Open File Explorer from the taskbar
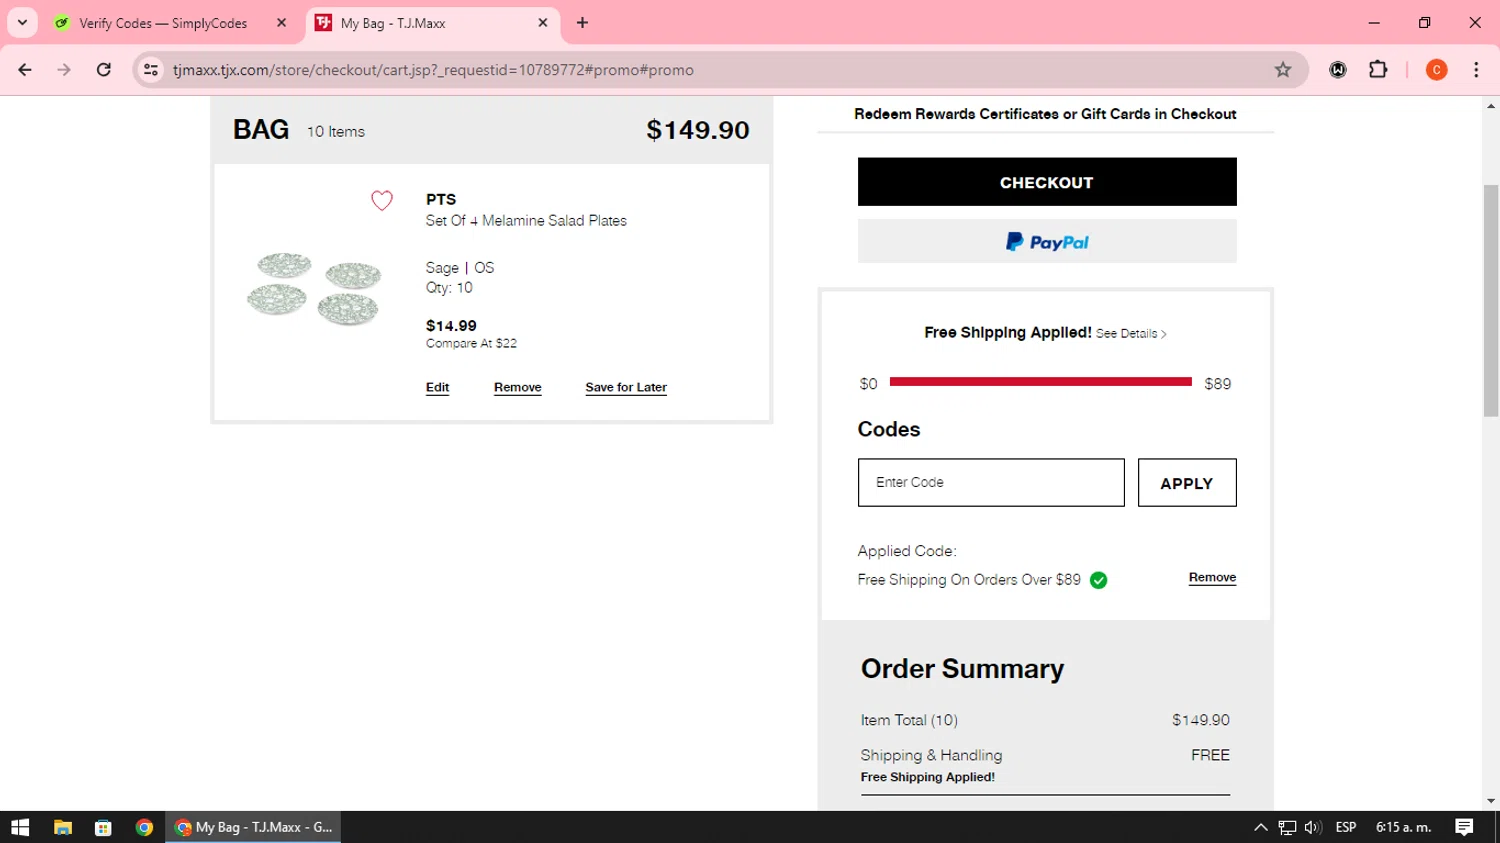 62,827
